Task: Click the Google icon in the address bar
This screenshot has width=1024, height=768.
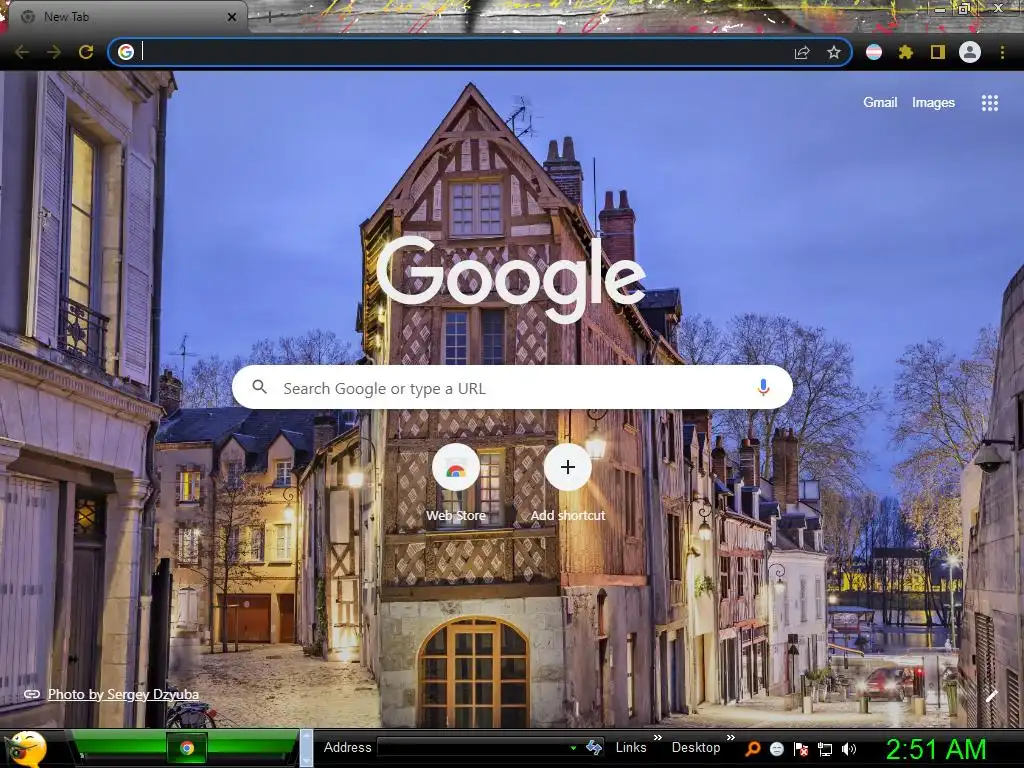Action: click(126, 52)
